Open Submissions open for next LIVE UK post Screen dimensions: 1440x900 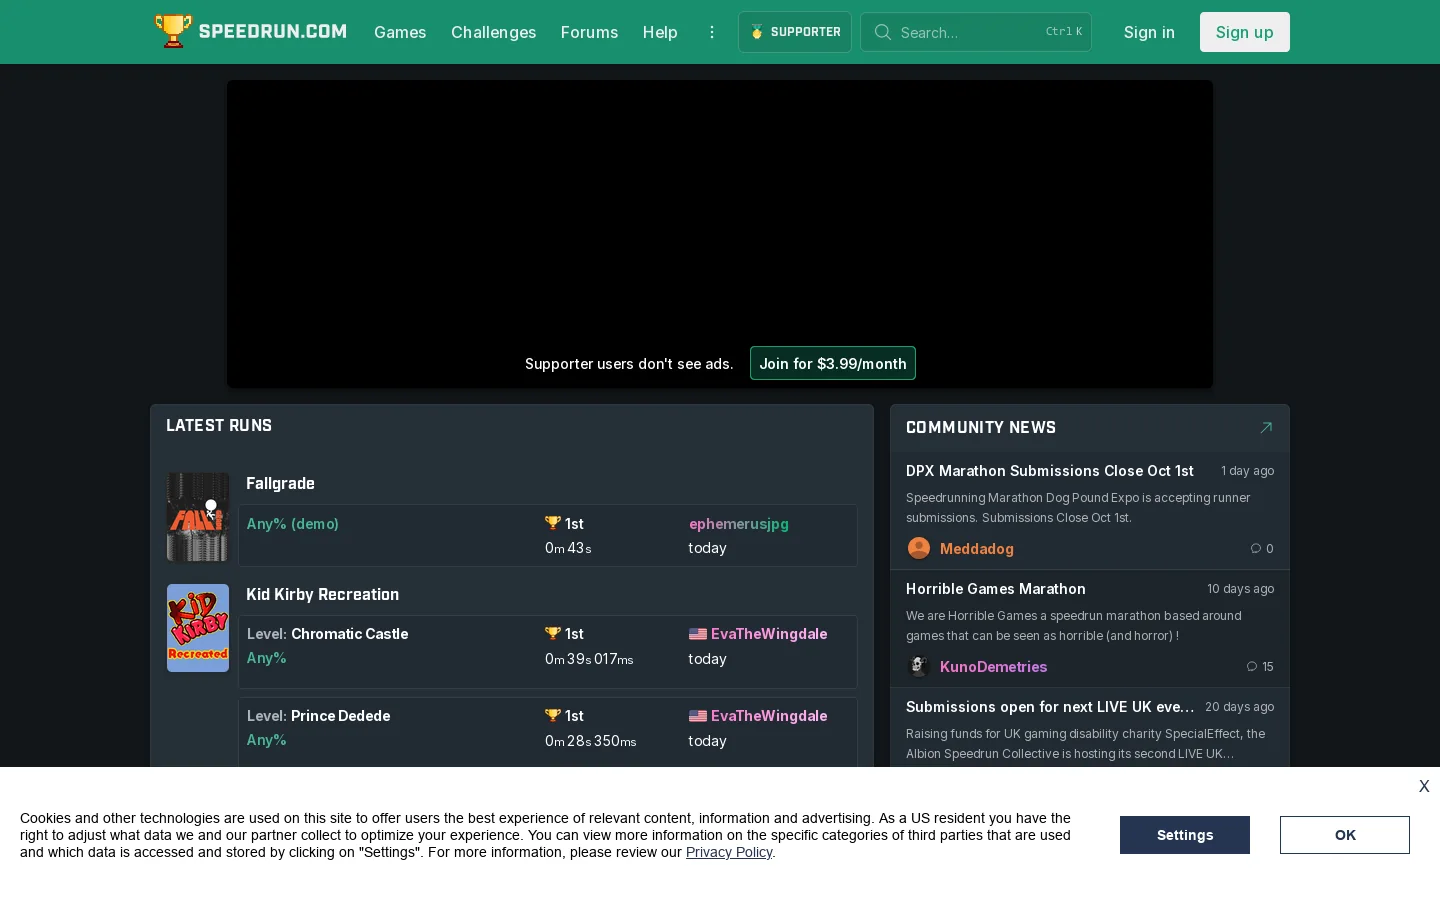[x=1050, y=706]
